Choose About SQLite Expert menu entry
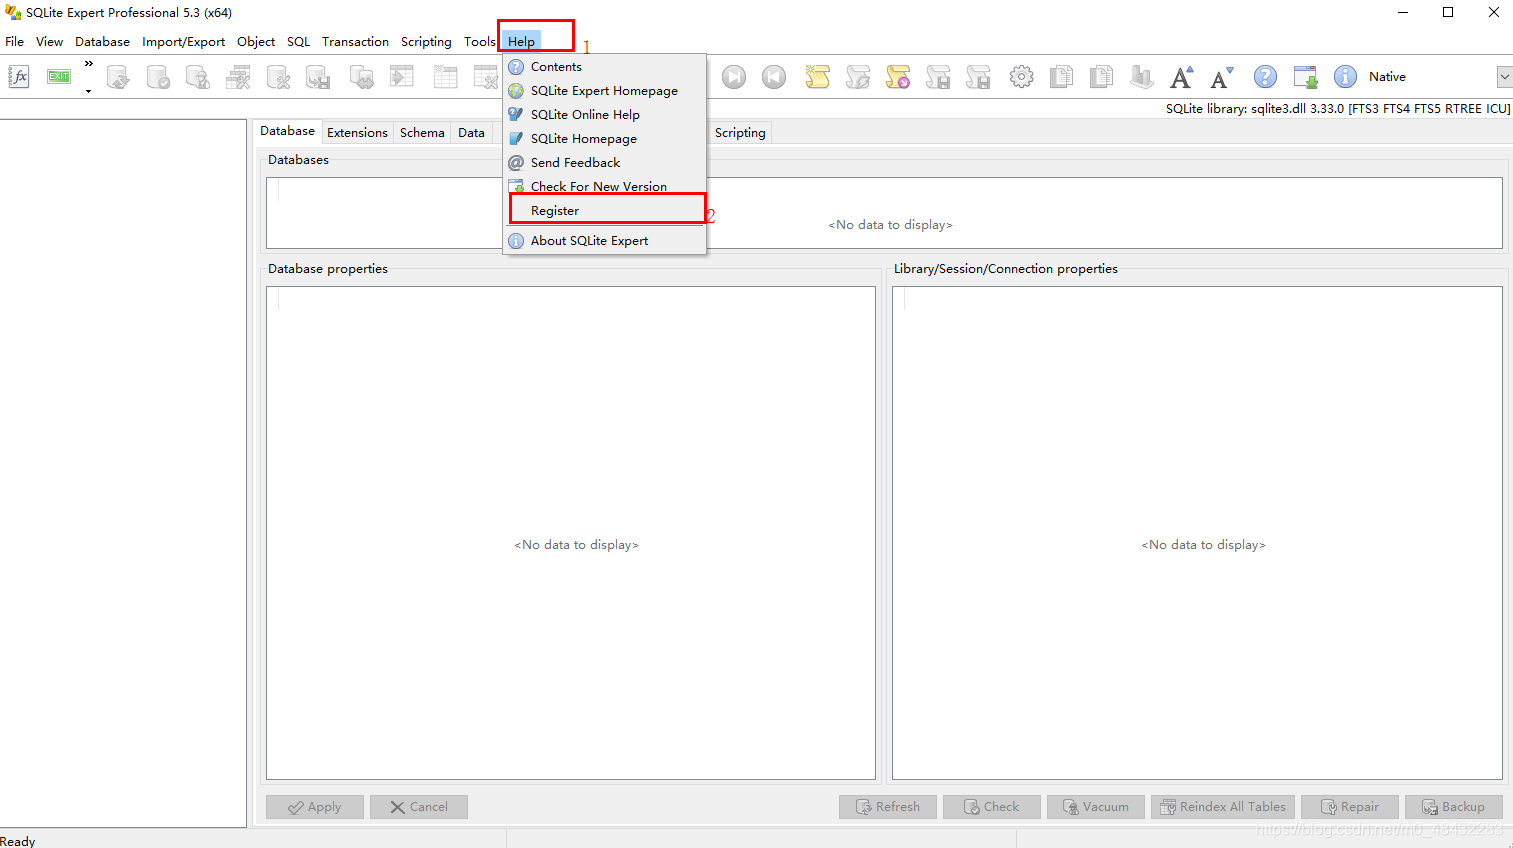This screenshot has width=1513, height=848. pyautogui.click(x=605, y=241)
